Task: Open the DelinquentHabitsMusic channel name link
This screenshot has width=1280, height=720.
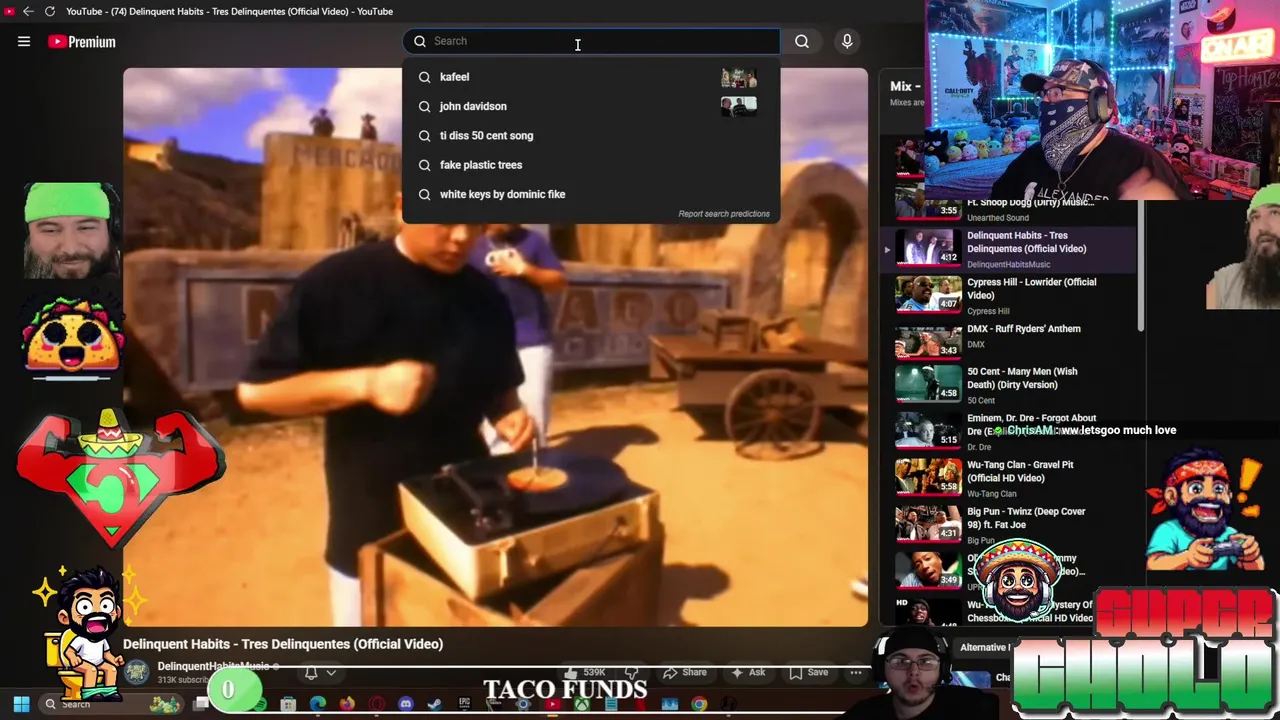Action: 213,666
